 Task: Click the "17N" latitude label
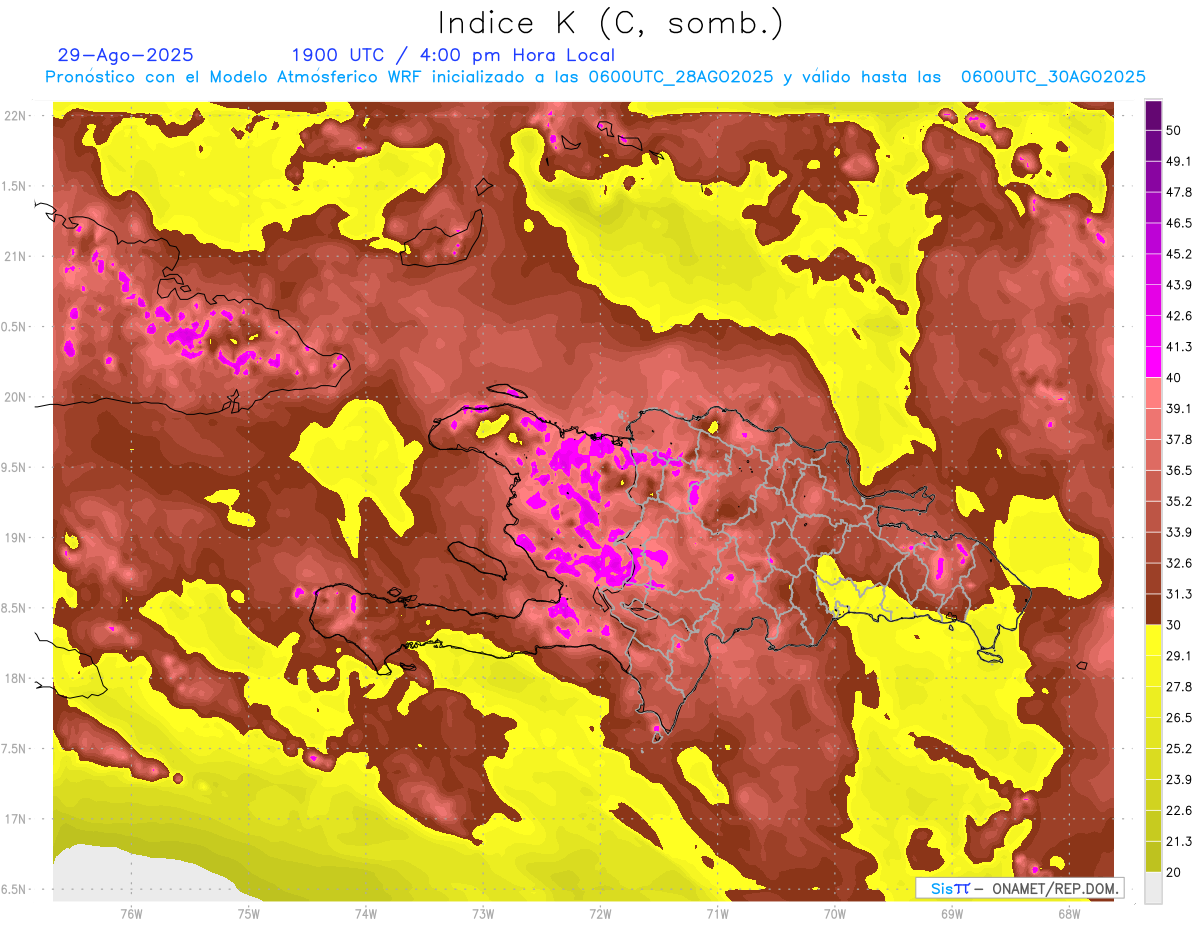(x=17, y=819)
